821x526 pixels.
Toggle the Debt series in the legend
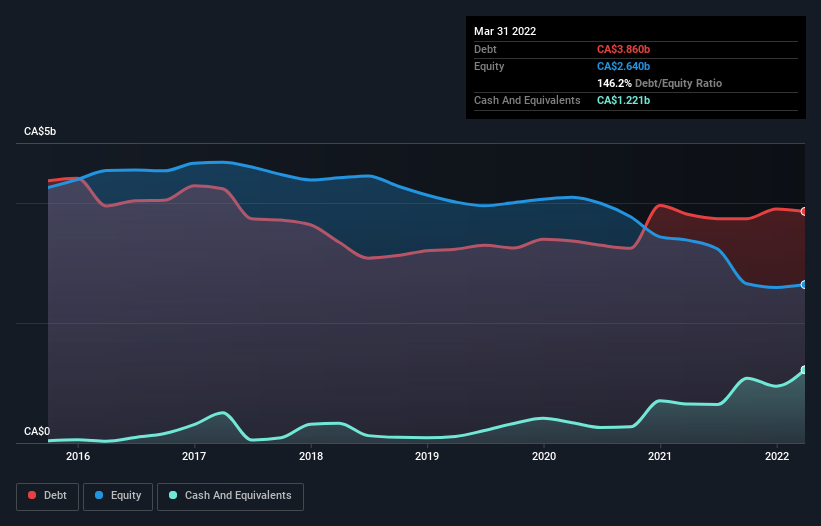point(48,496)
